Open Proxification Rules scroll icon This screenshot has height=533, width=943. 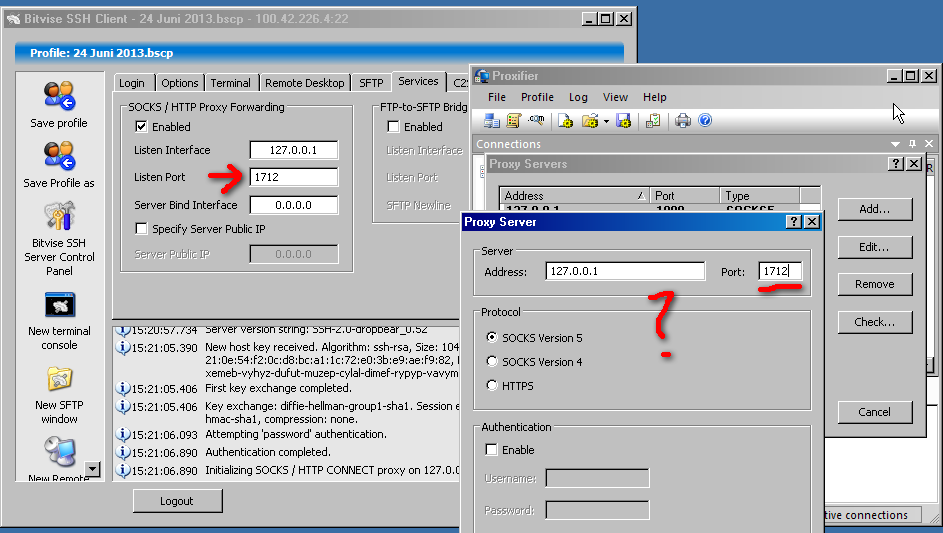pyautogui.click(x=513, y=121)
